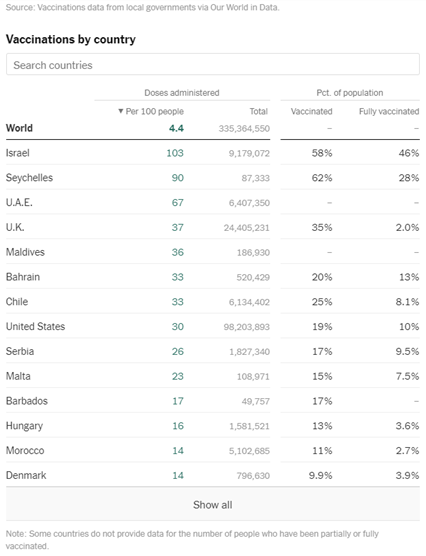Image resolution: width=426 pixels, height=556 pixels.
Task: Click Denmark in the country list
Action: tap(26, 475)
